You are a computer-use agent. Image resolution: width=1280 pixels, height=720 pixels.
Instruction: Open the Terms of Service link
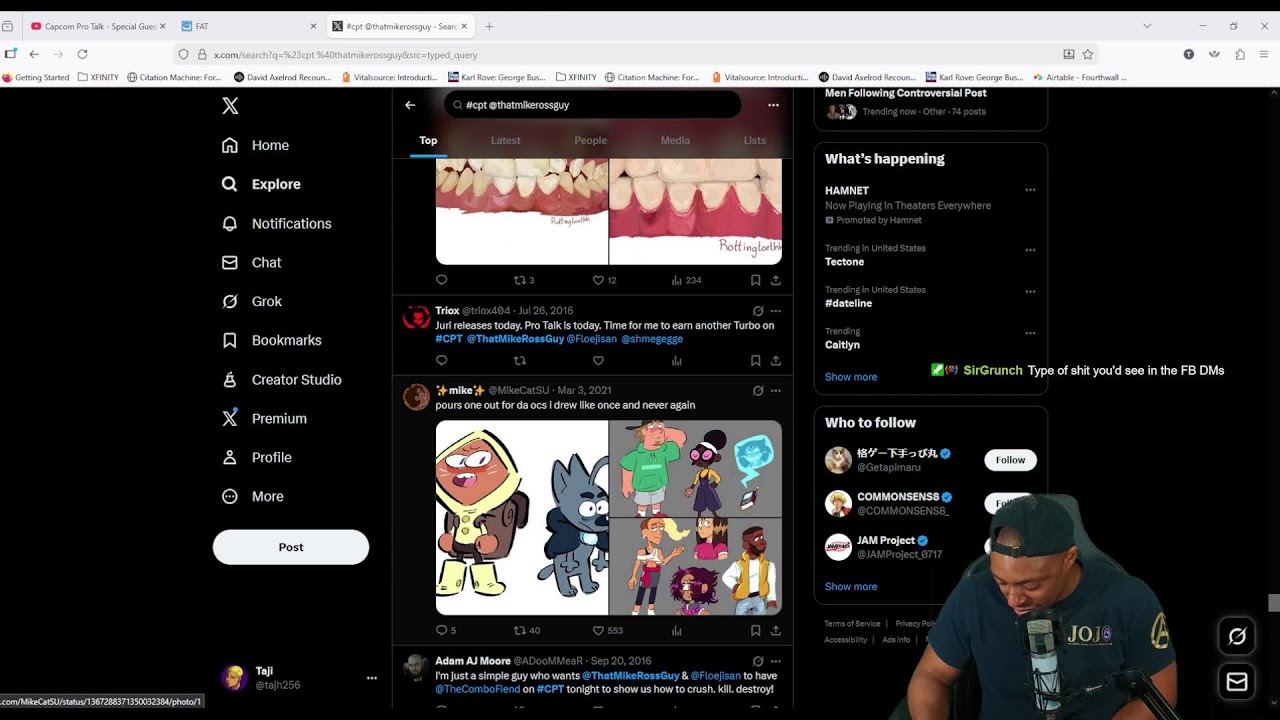[x=852, y=624]
